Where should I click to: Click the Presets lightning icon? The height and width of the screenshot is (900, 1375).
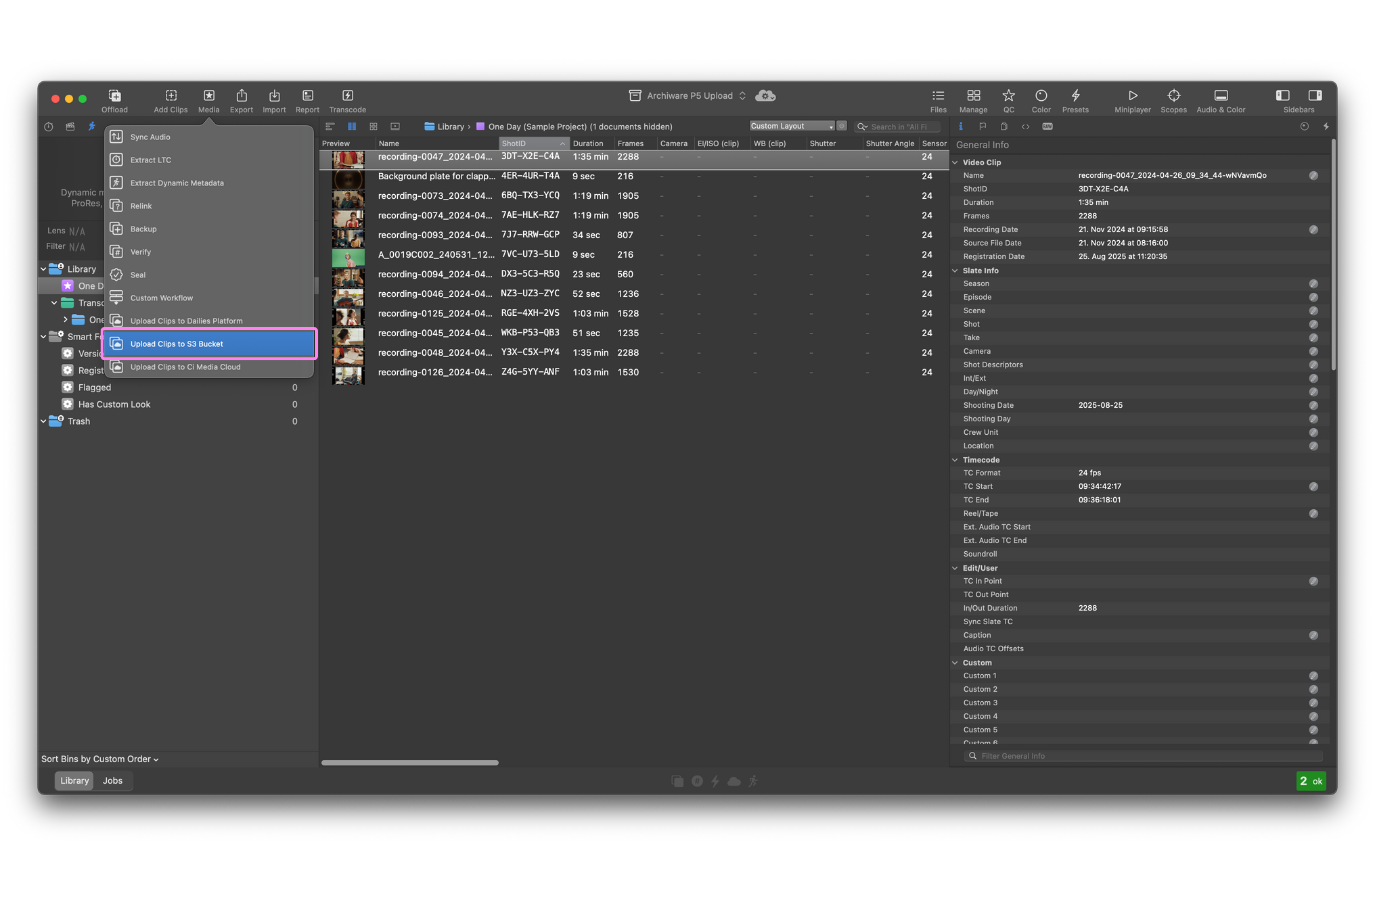tap(1075, 97)
